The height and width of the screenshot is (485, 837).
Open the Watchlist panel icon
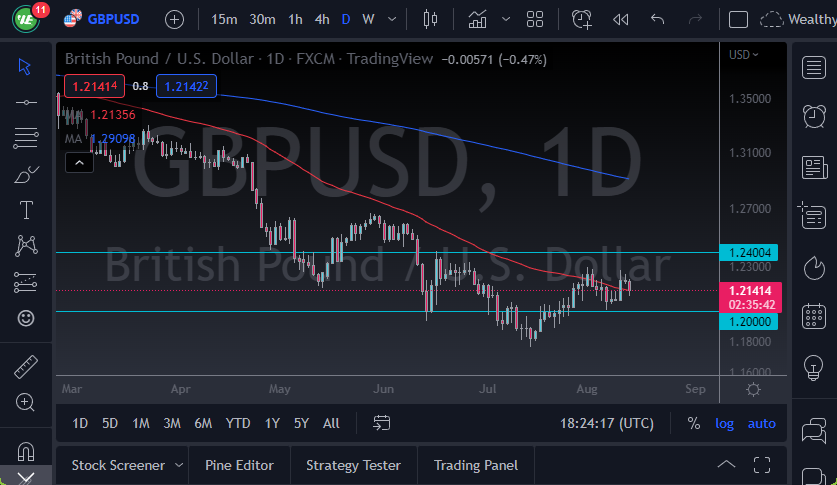(x=814, y=67)
